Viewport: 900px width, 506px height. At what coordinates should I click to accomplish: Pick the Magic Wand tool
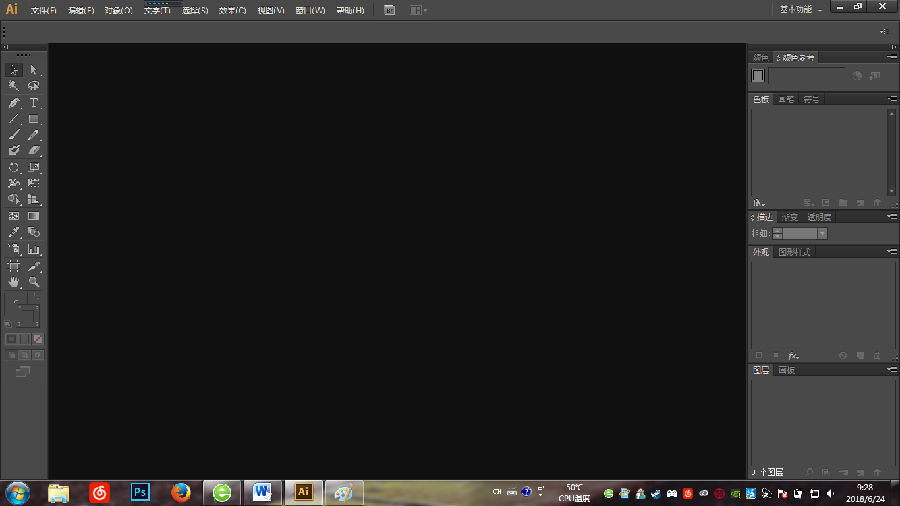[14, 86]
